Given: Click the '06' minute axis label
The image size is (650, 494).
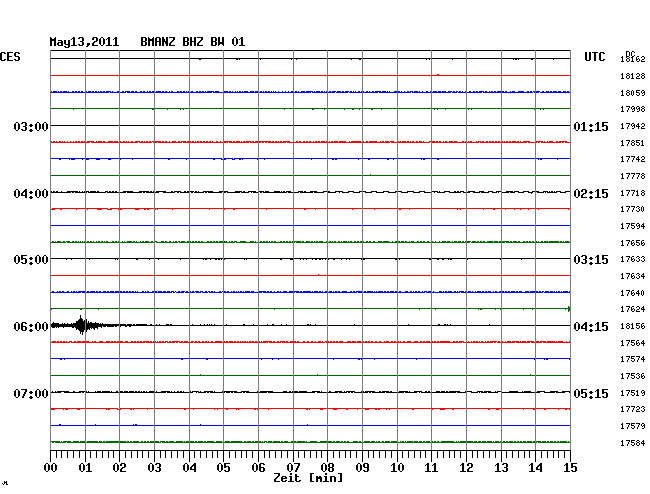Looking at the screenshot, I should click(258, 468).
